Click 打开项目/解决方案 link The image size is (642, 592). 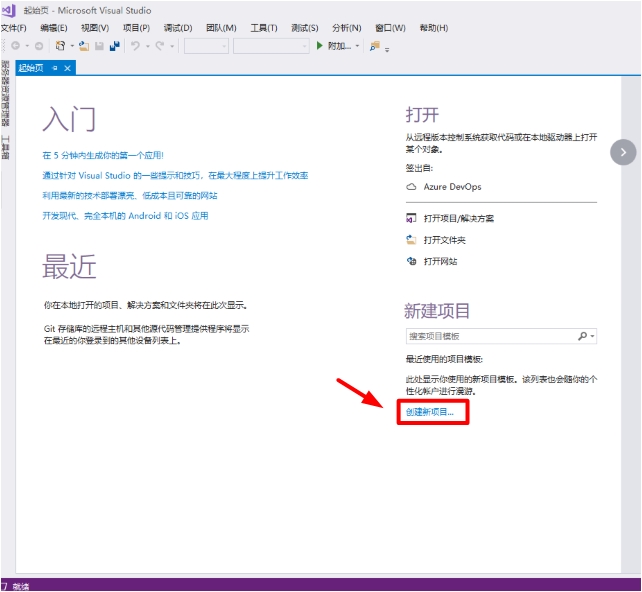point(459,218)
